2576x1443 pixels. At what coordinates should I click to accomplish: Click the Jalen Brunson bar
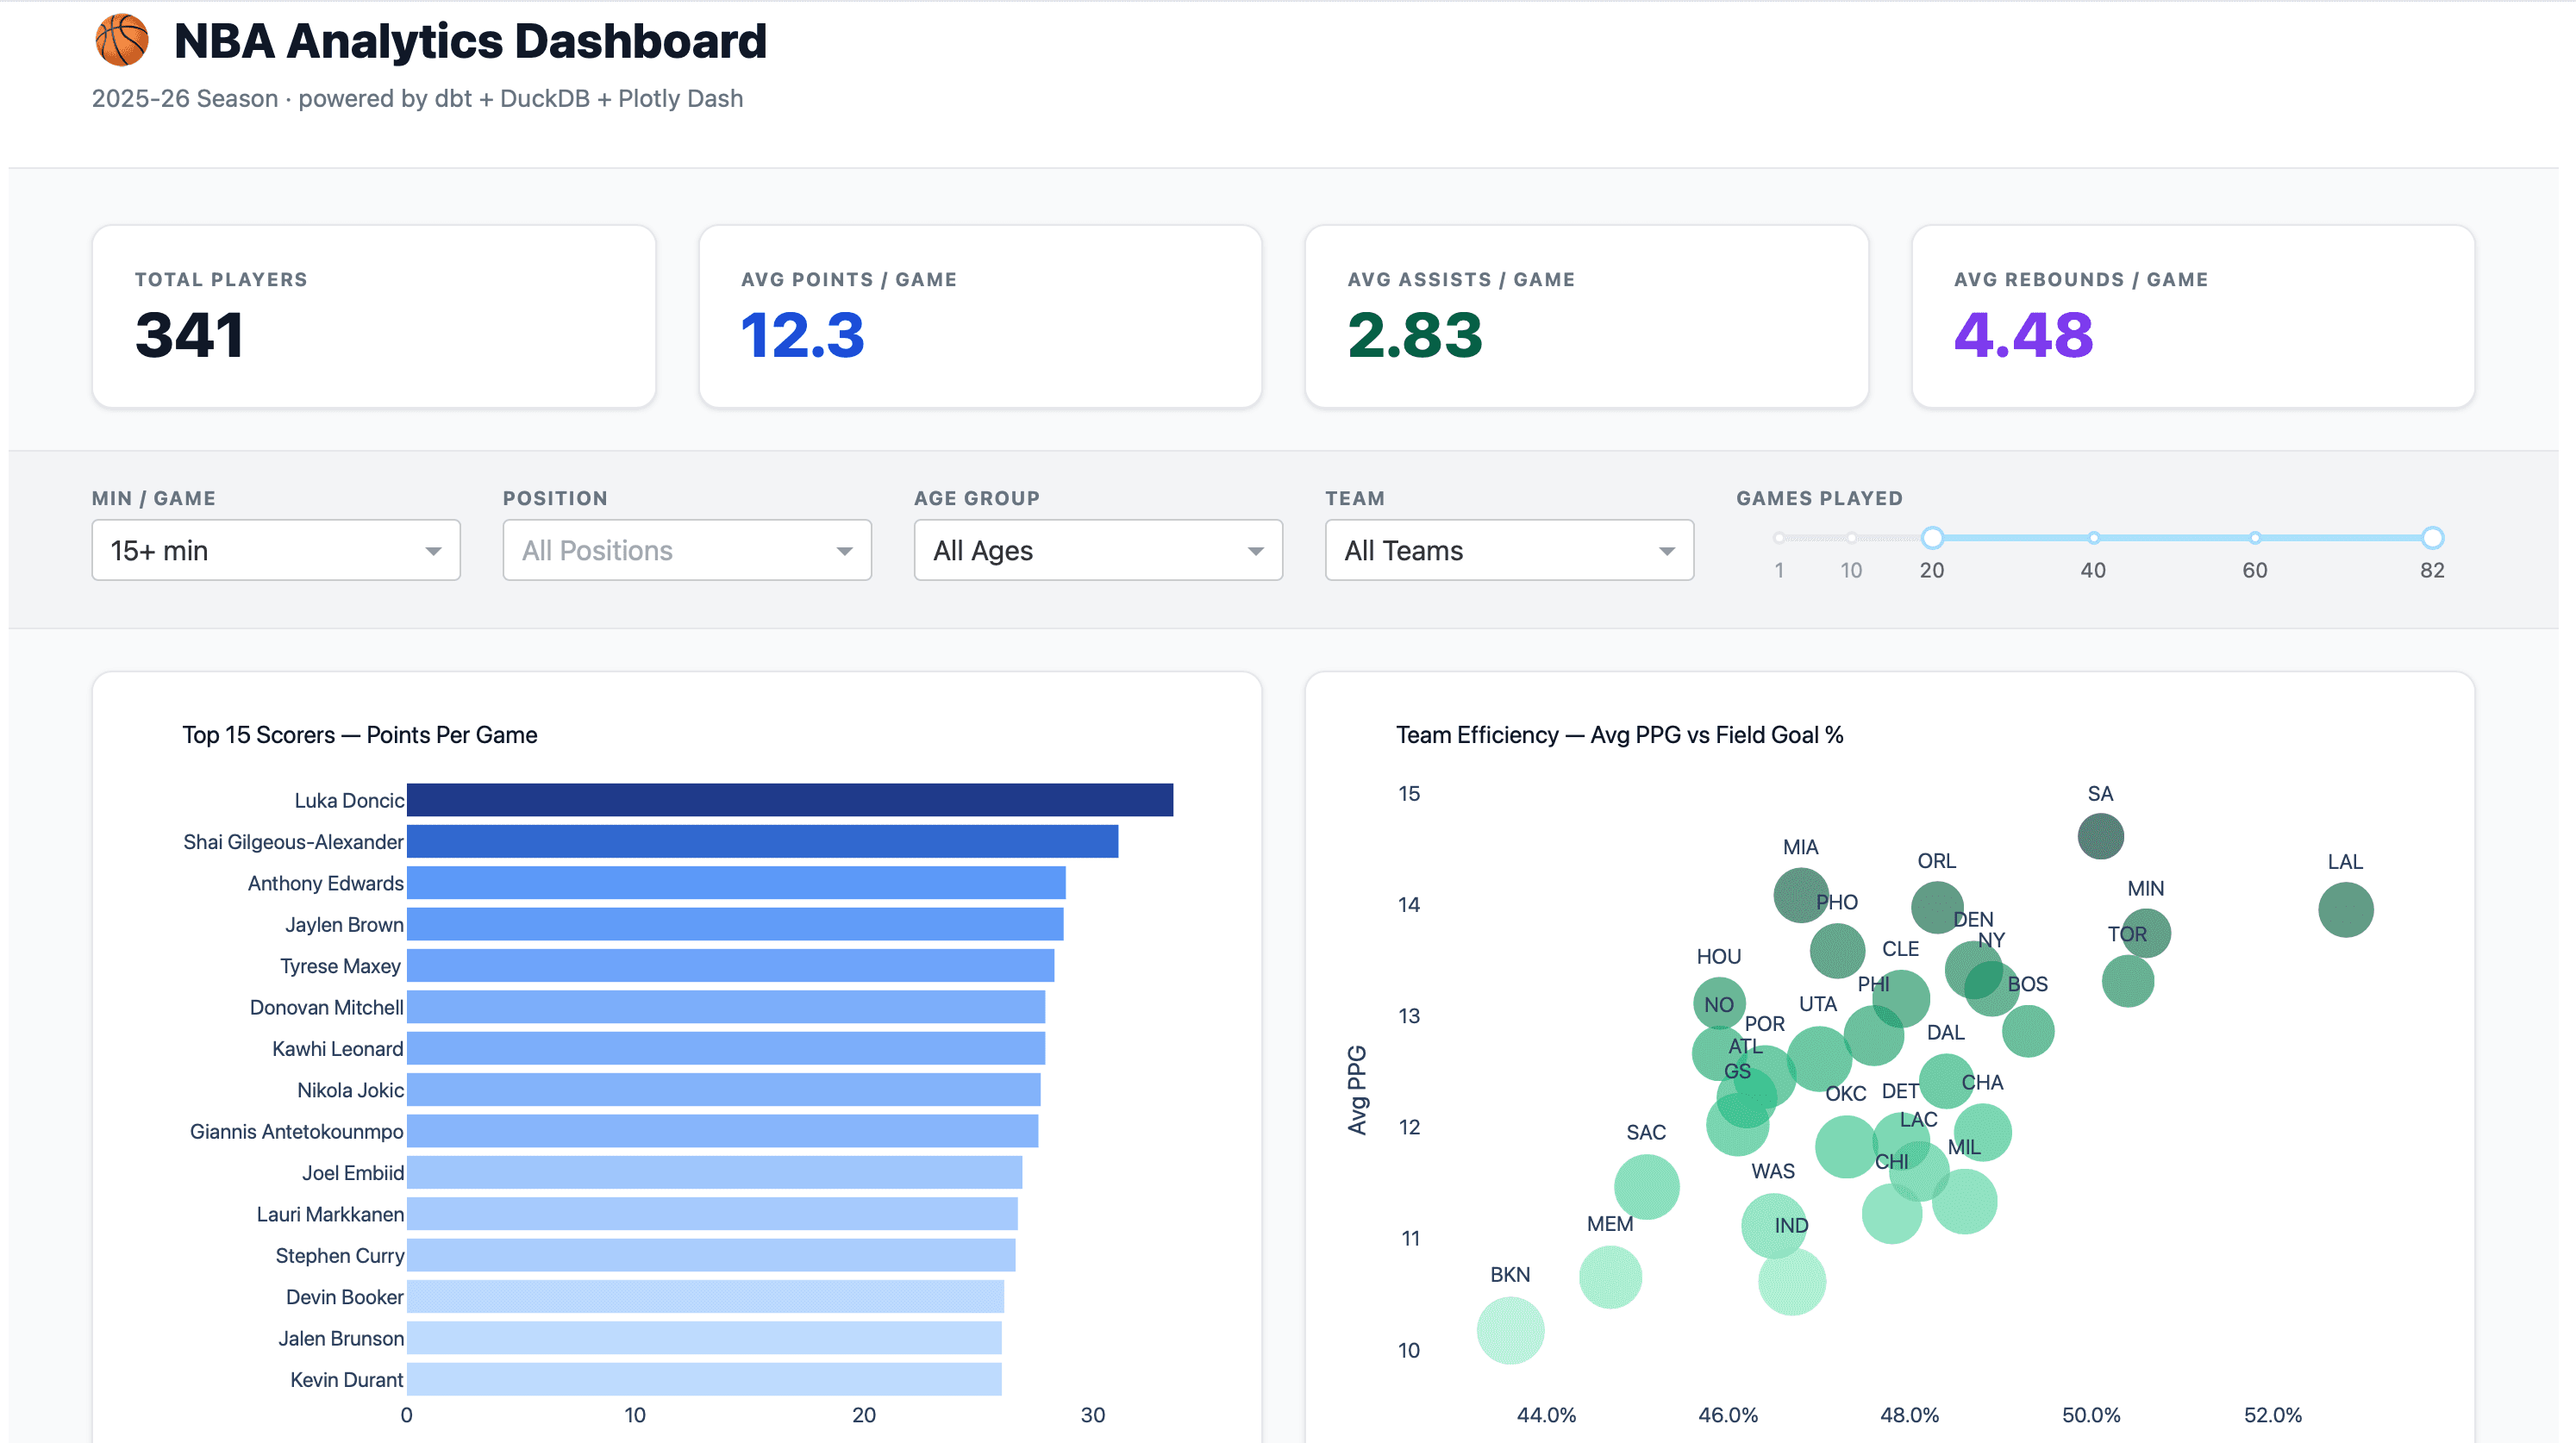tap(704, 1338)
